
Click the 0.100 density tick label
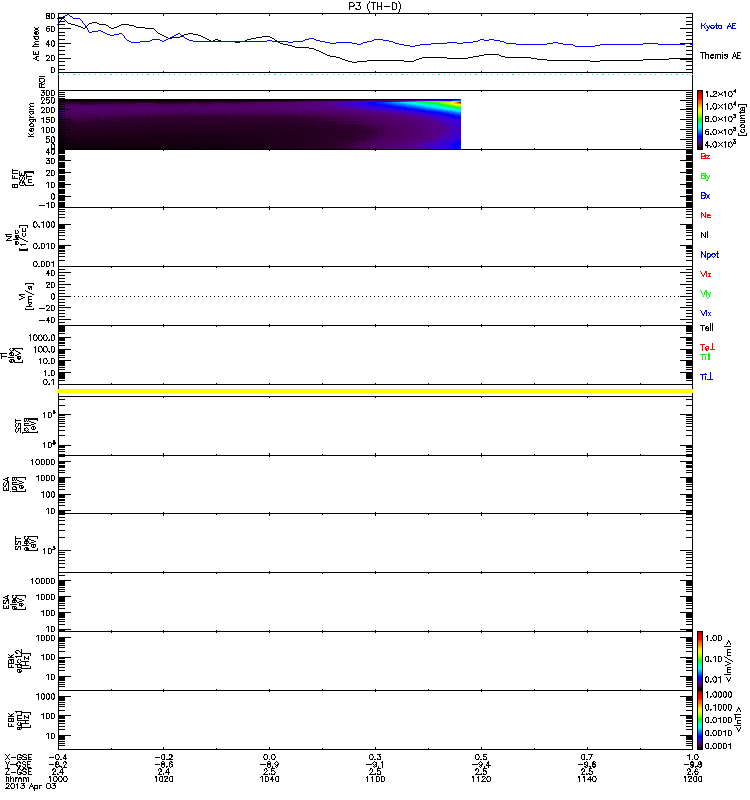[x=44, y=224]
